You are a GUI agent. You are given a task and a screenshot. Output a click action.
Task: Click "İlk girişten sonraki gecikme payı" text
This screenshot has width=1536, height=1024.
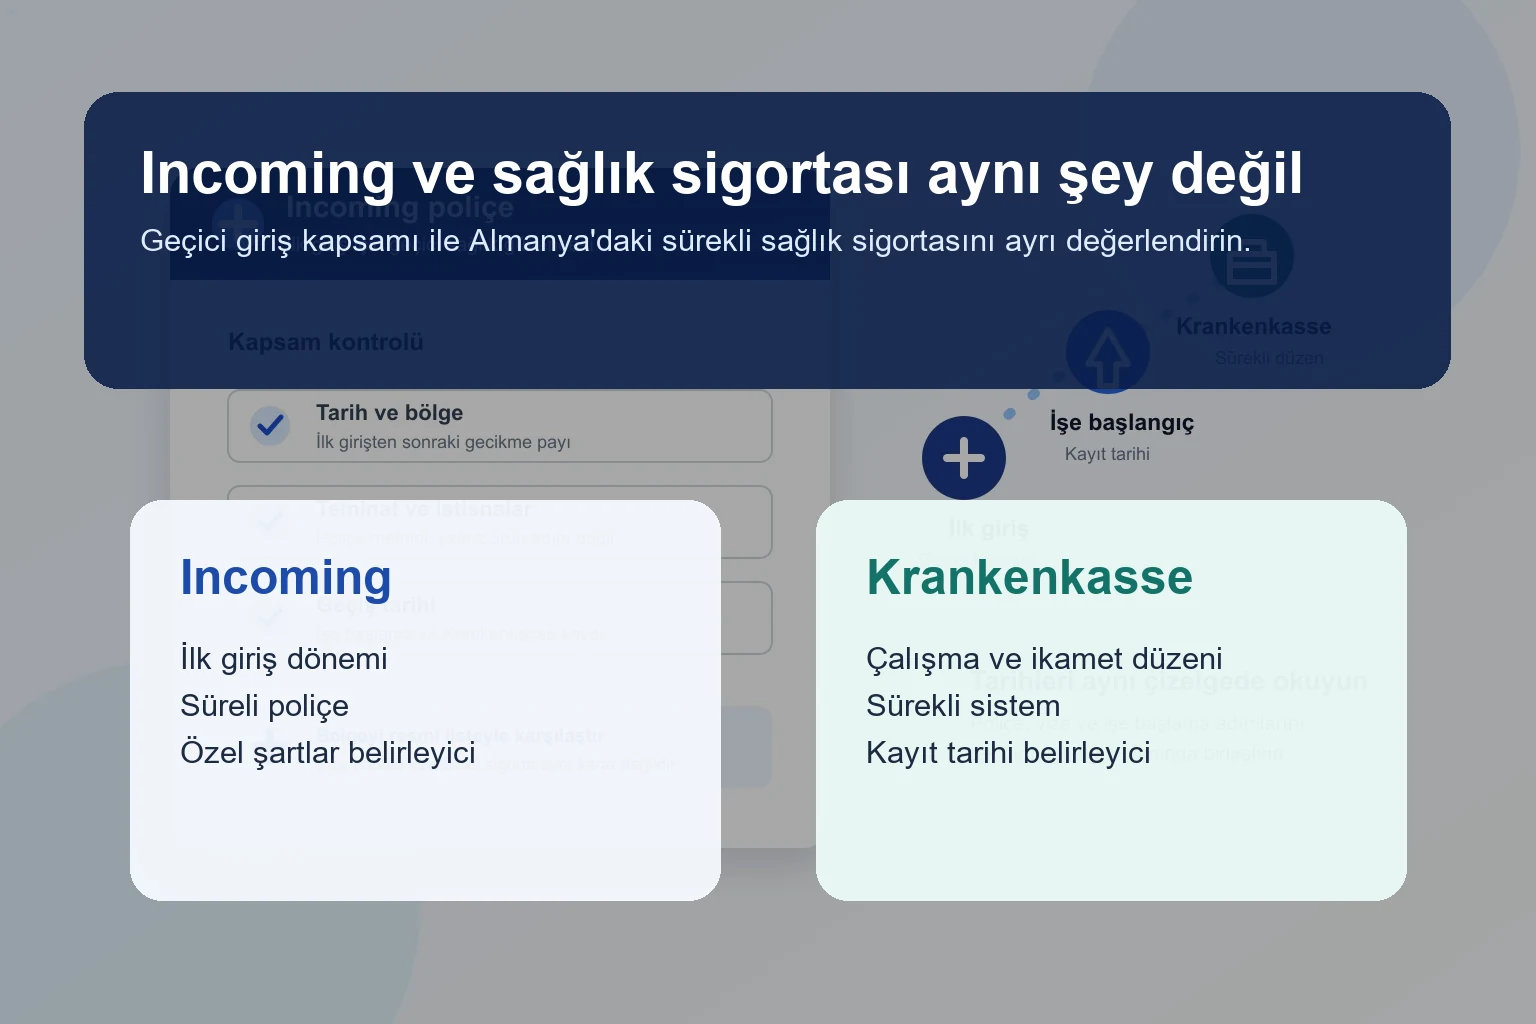pyautogui.click(x=443, y=442)
